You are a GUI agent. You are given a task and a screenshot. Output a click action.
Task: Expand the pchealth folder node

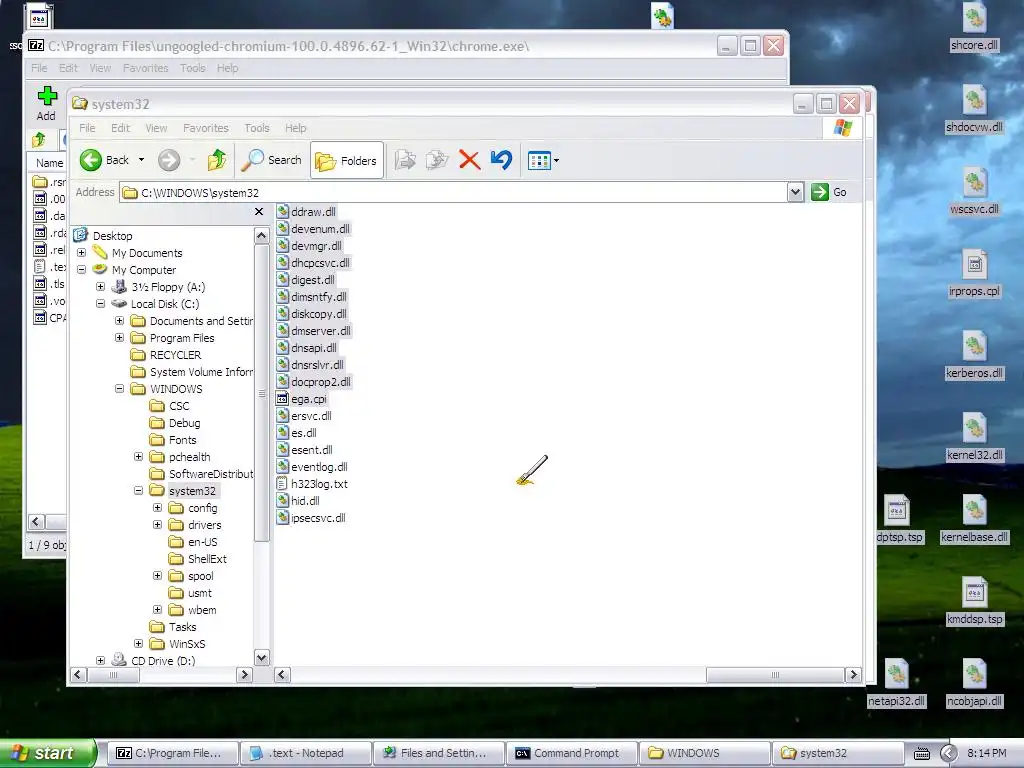138,456
